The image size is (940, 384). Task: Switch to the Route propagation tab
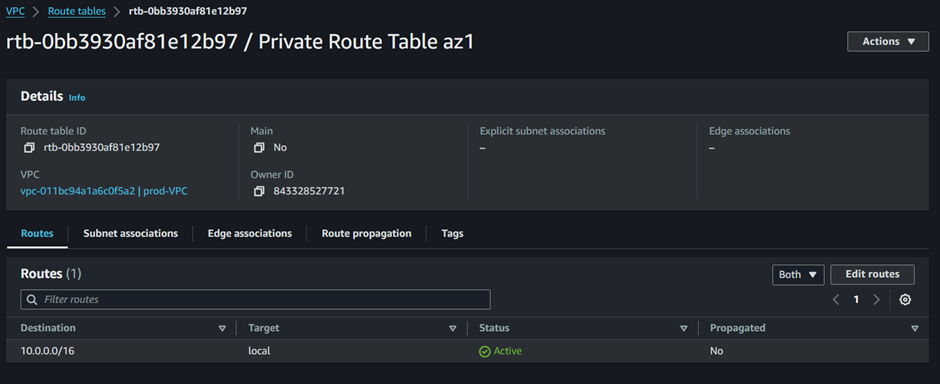pyautogui.click(x=366, y=234)
